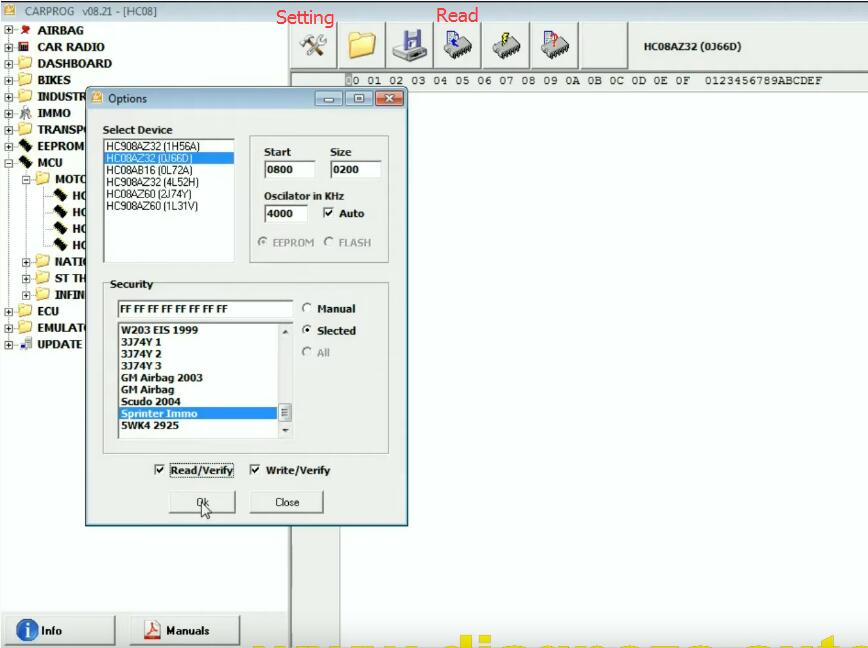The image size is (868, 648).
Task: Uncheck the Read/Verify checkbox
Action: pyautogui.click(x=160, y=470)
